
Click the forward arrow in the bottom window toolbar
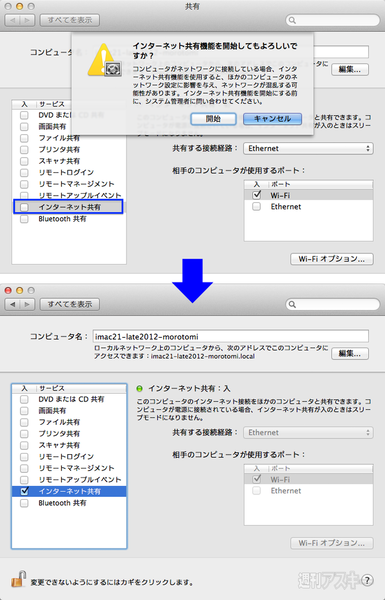[x=27, y=304]
